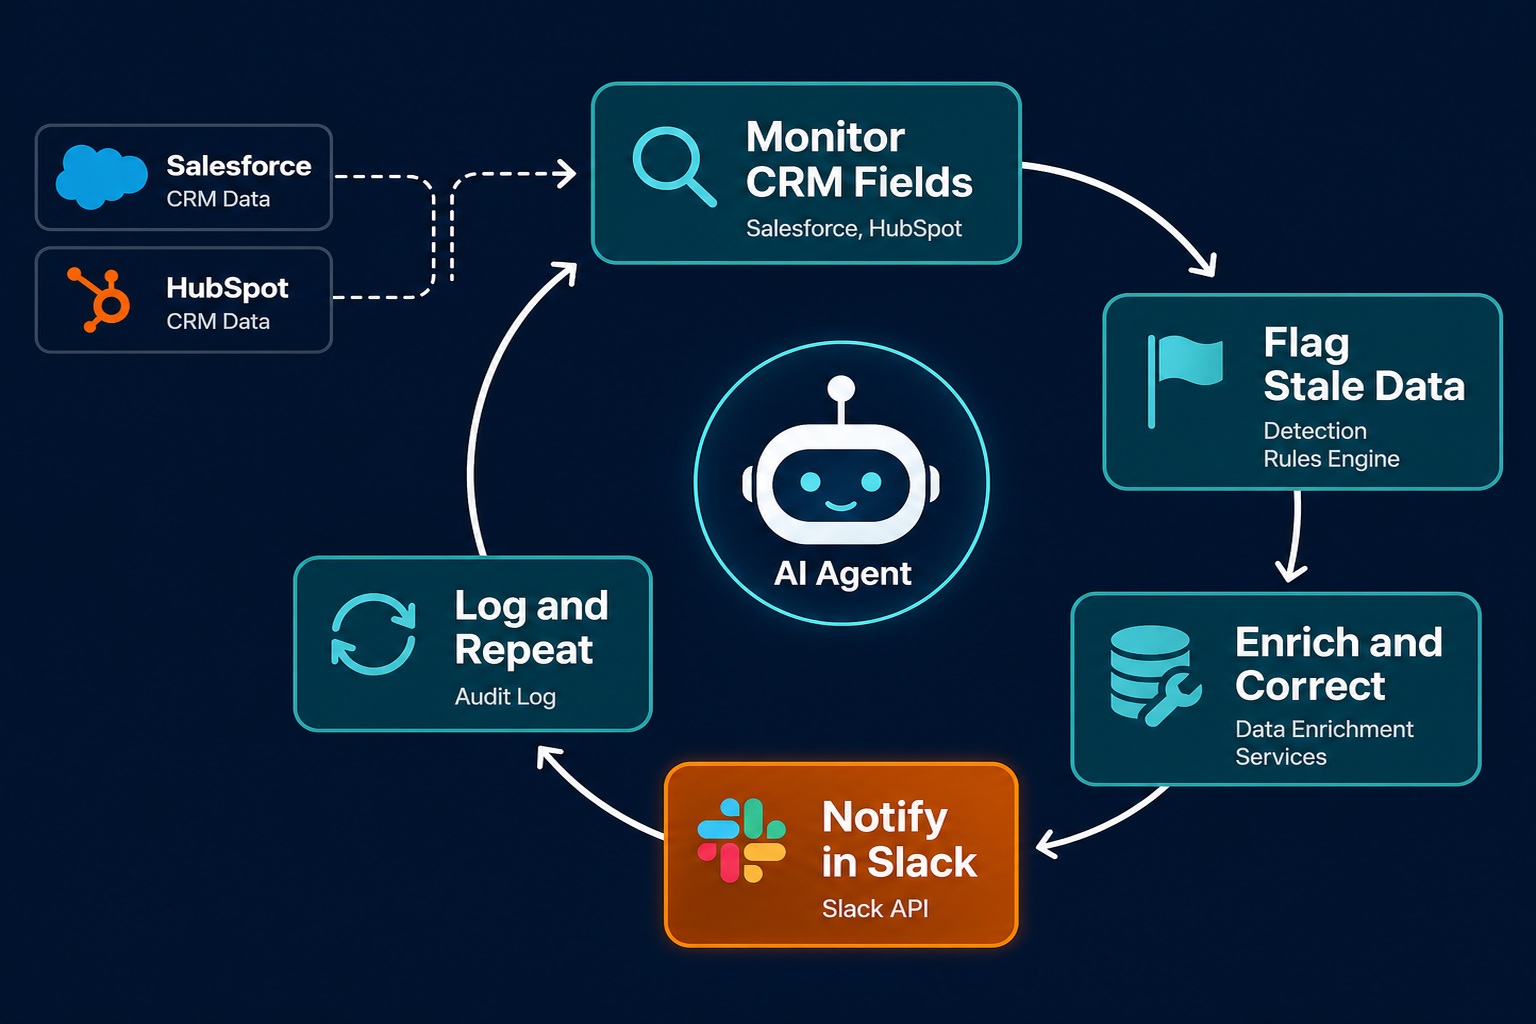The height and width of the screenshot is (1024, 1536).
Task: Click 'CRM Data' under Salesforce
Action: click(x=218, y=199)
